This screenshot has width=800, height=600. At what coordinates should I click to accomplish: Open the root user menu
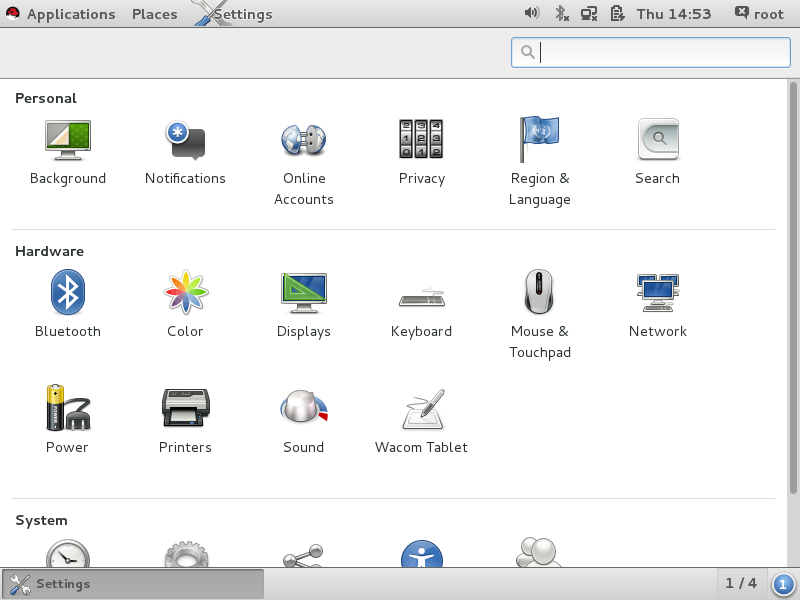click(759, 14)
